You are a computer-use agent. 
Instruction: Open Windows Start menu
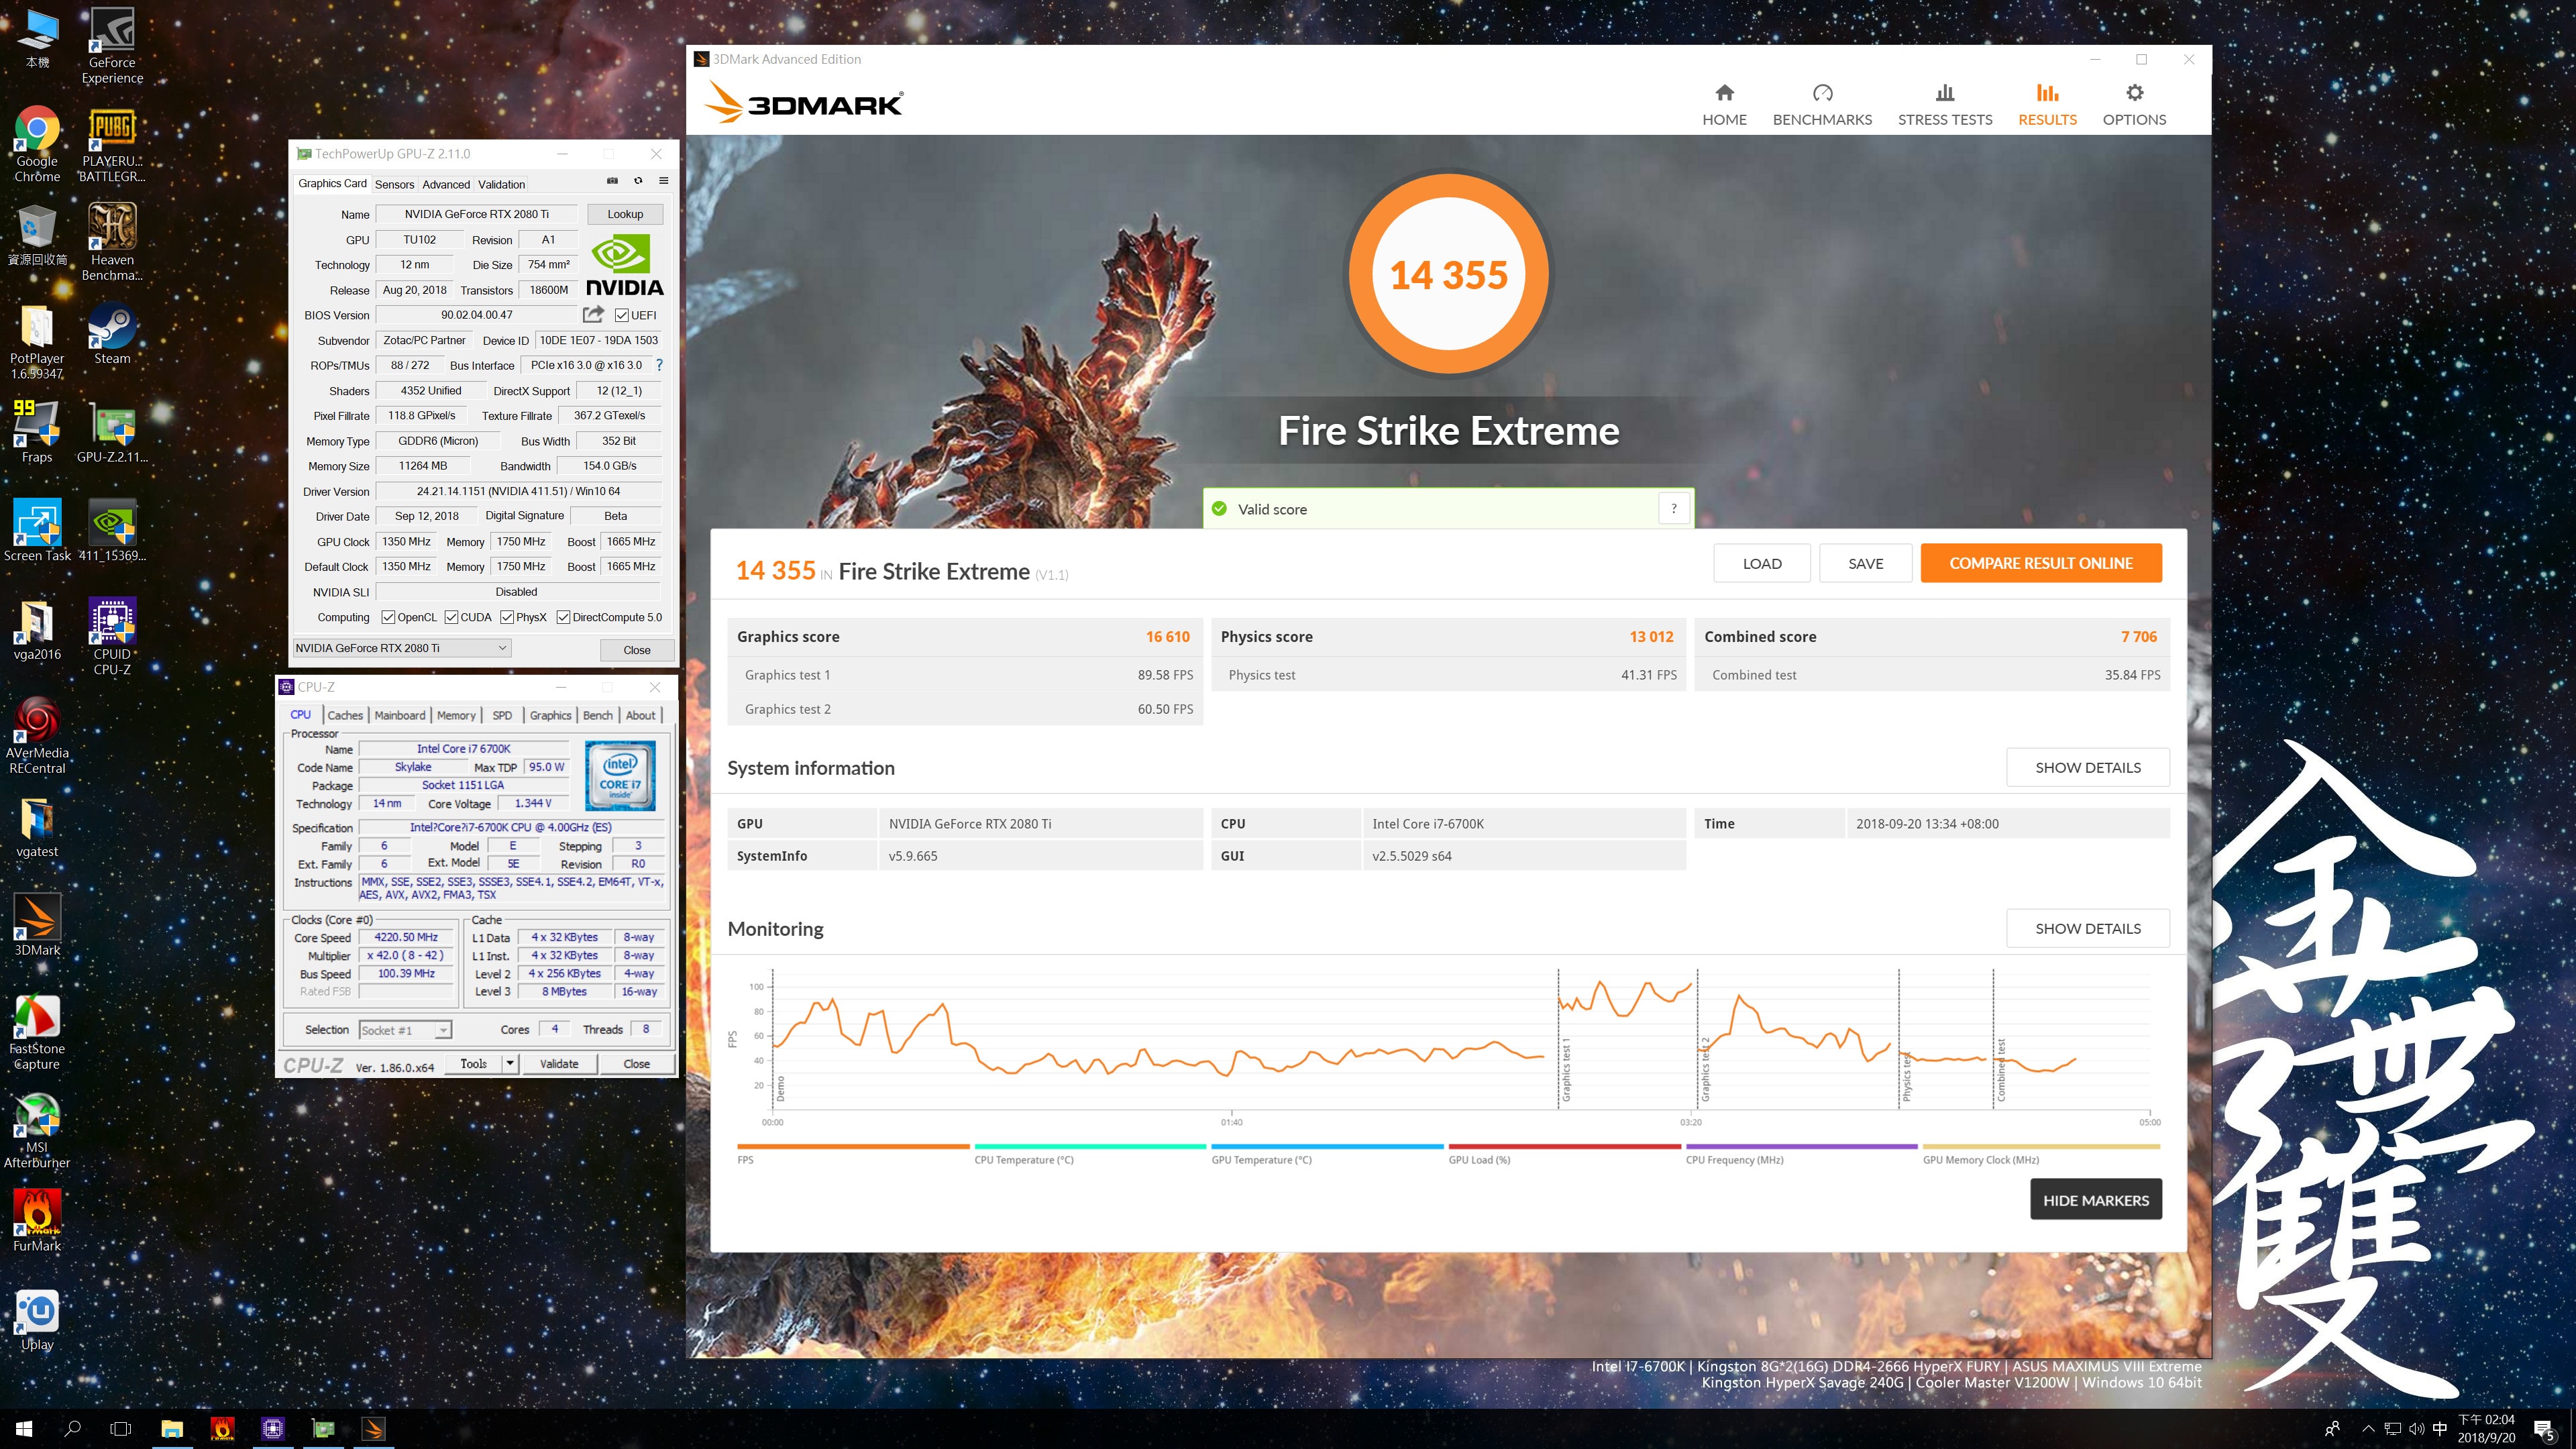coord(24,1428)
